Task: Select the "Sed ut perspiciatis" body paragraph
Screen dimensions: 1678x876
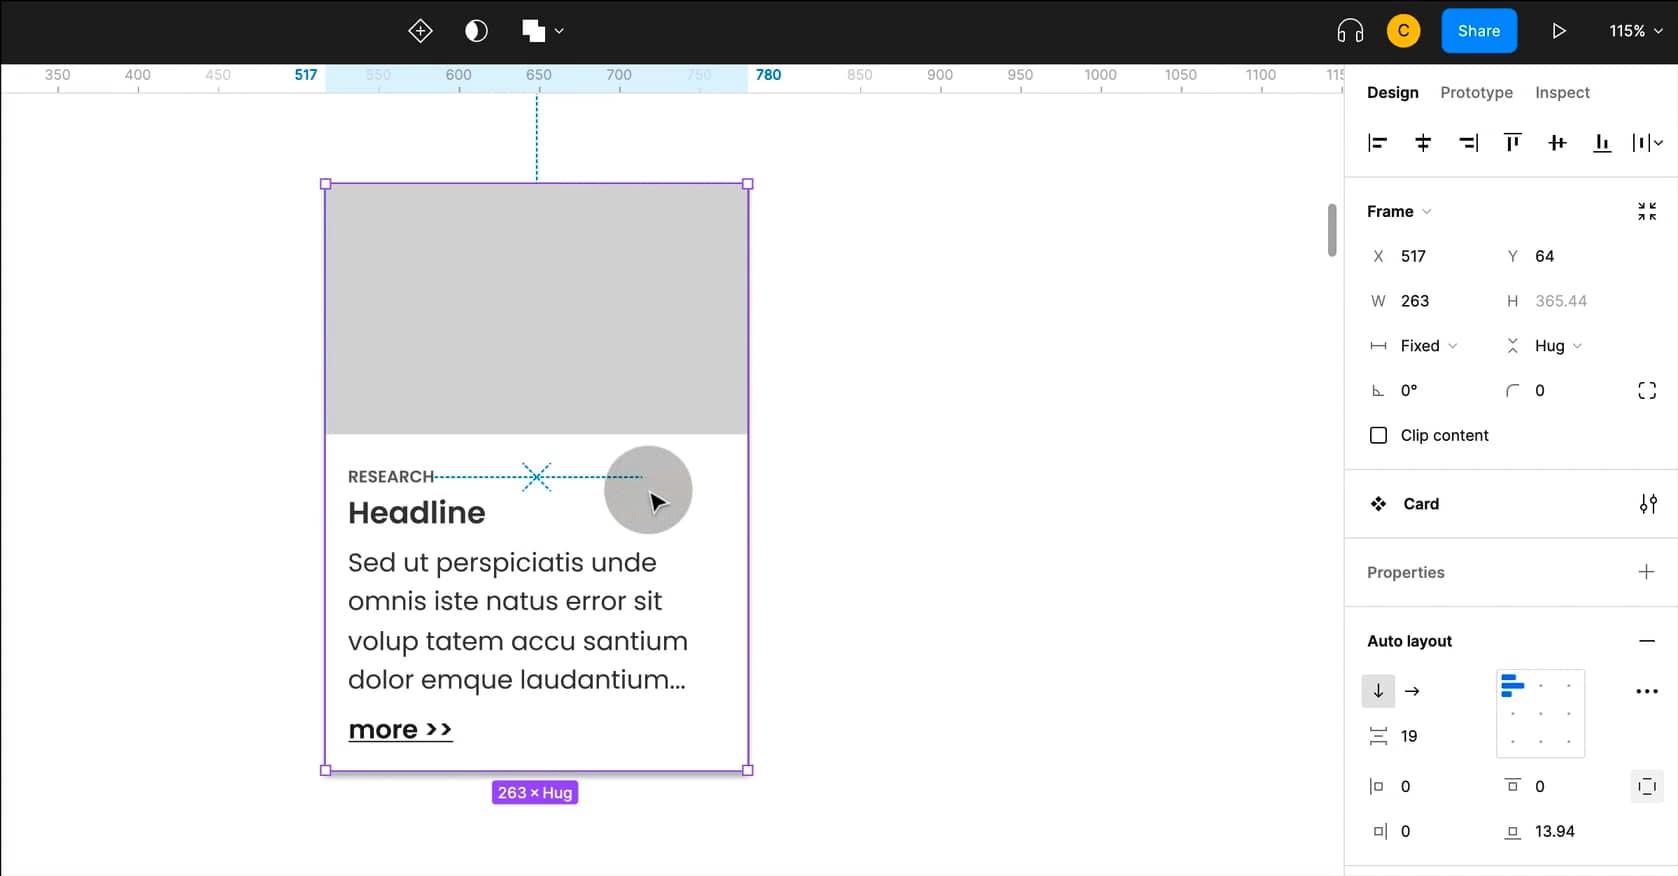Action: pos(517,621)
